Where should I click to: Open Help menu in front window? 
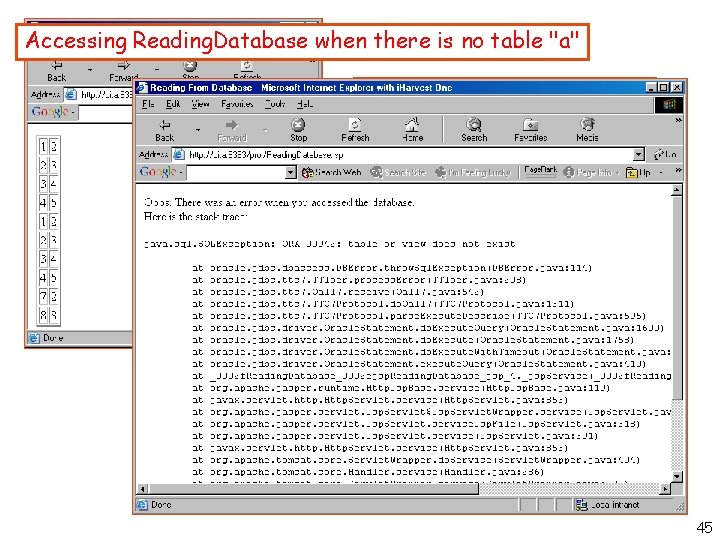[305, 105]
